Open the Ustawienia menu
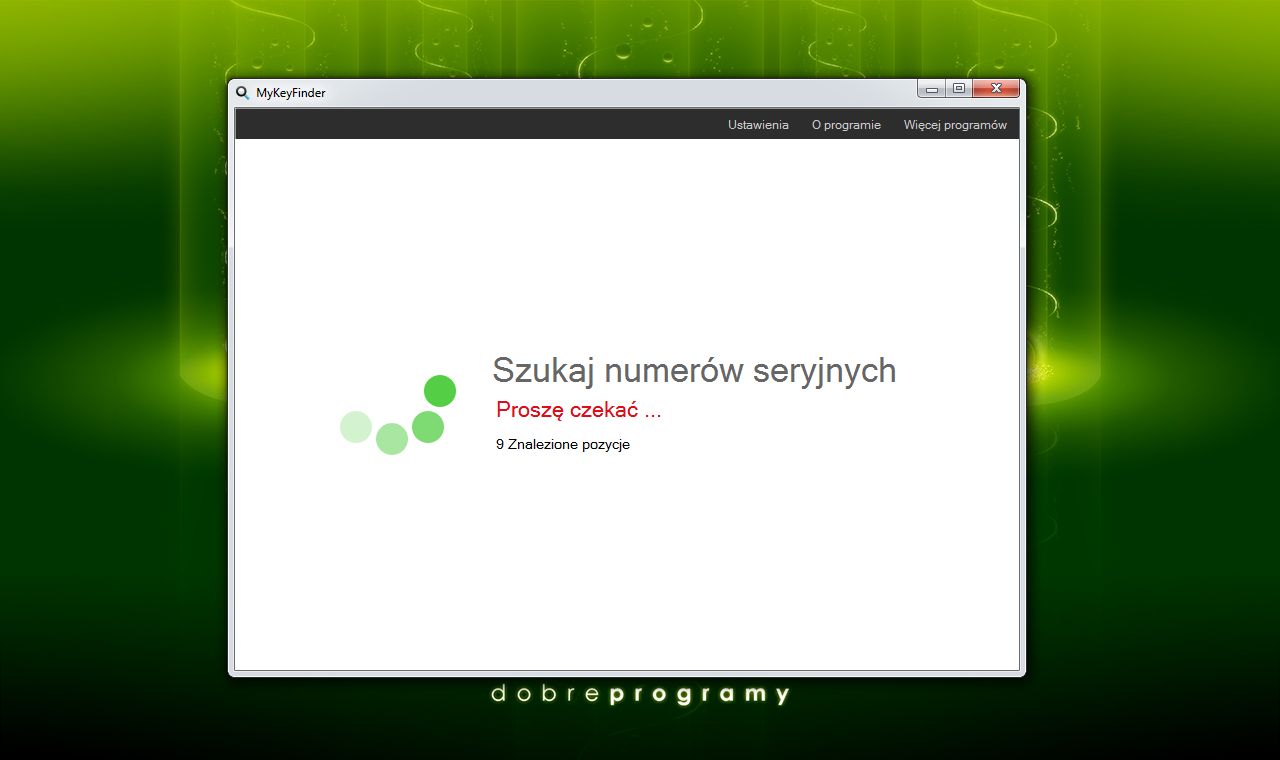 (x=758, y=125)
